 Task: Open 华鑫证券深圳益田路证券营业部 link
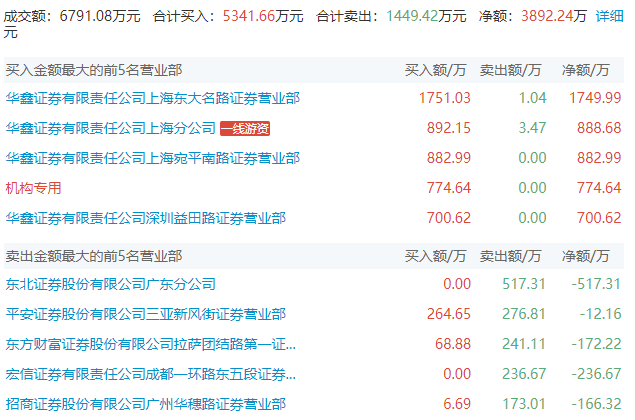(x=146, y=218)
